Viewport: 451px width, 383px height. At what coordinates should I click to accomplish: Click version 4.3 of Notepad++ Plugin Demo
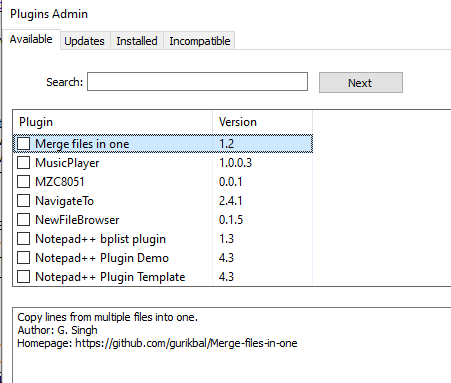[x=227, y=258]
